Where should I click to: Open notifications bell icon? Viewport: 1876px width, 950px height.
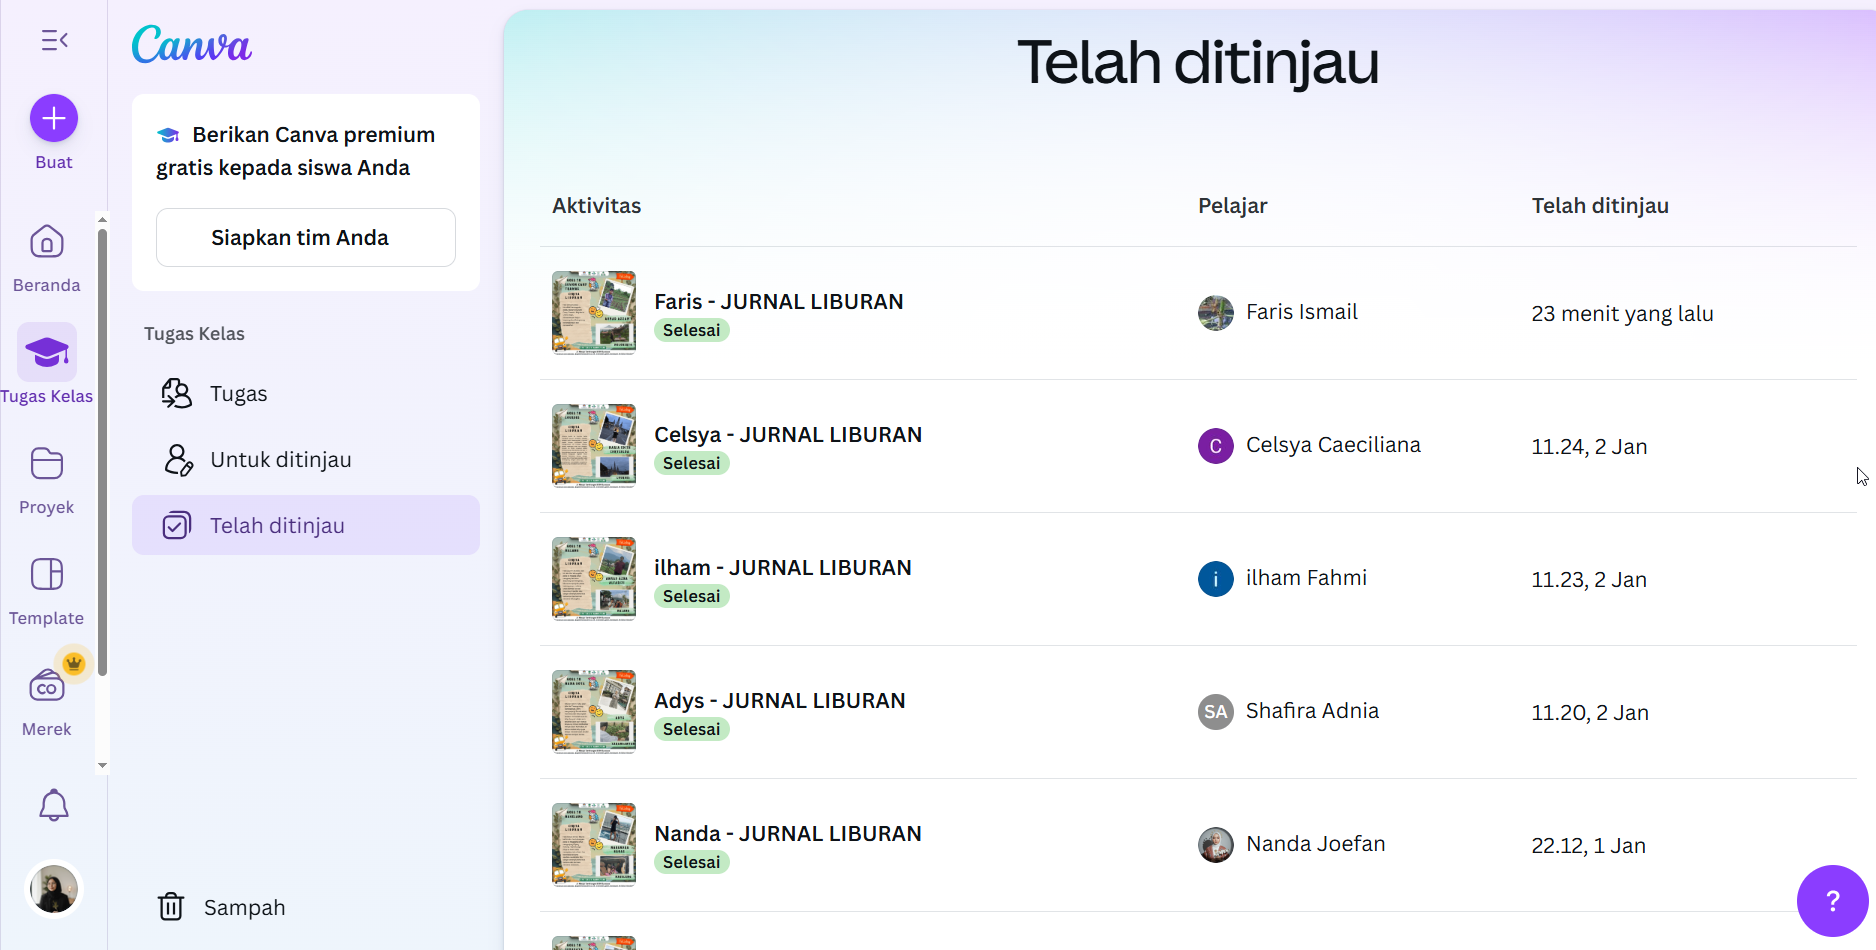(x=54, y=805)
